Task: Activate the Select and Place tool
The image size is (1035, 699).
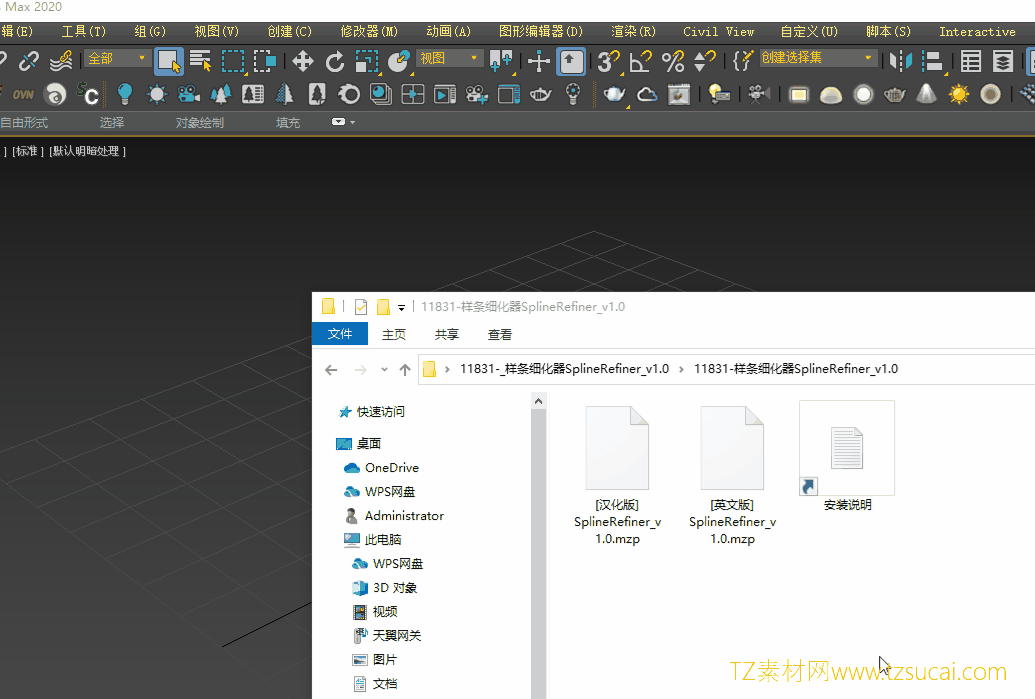Action: 399,61
